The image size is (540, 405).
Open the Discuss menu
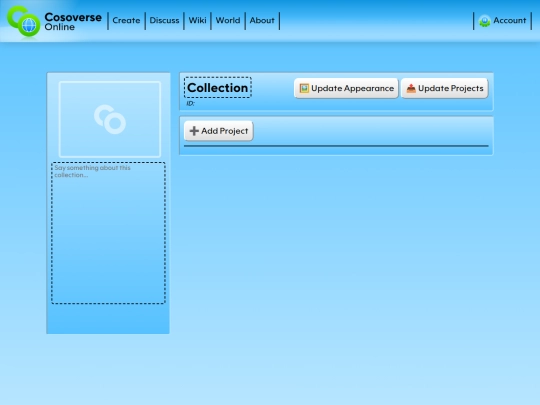click(164, 21)
